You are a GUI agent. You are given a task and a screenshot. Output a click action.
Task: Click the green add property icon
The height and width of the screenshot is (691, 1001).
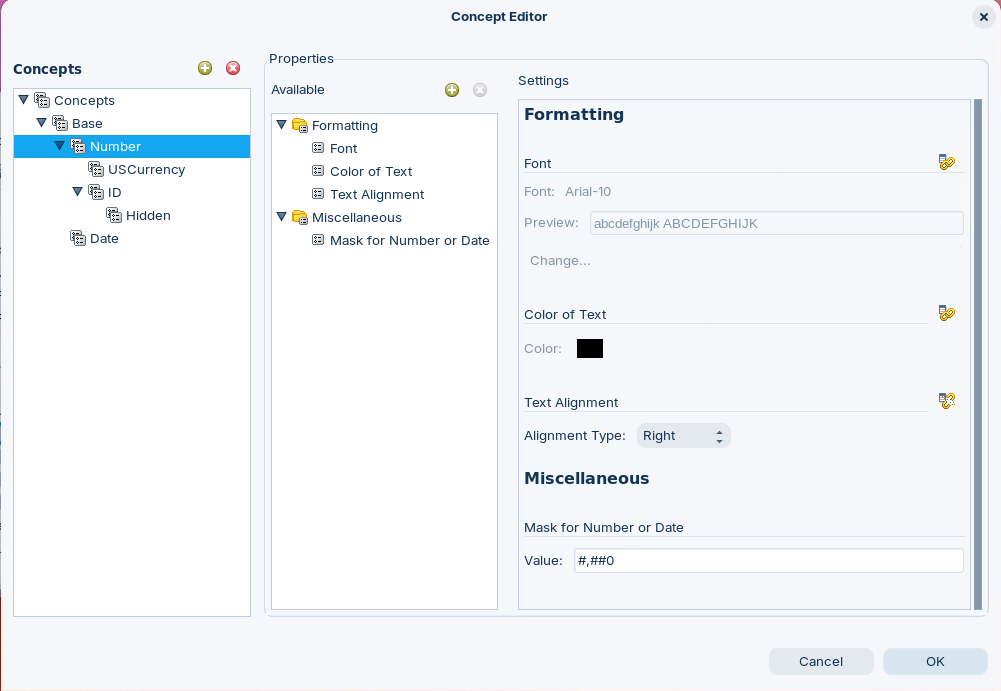[x=452, y=90]
